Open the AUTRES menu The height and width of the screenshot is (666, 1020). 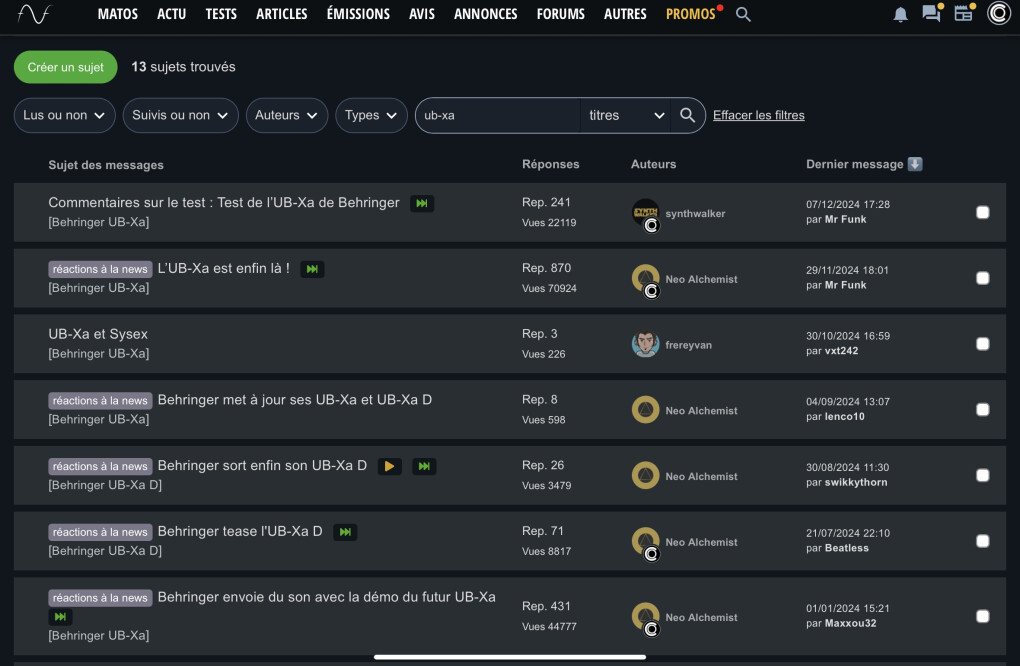[625, 14]
